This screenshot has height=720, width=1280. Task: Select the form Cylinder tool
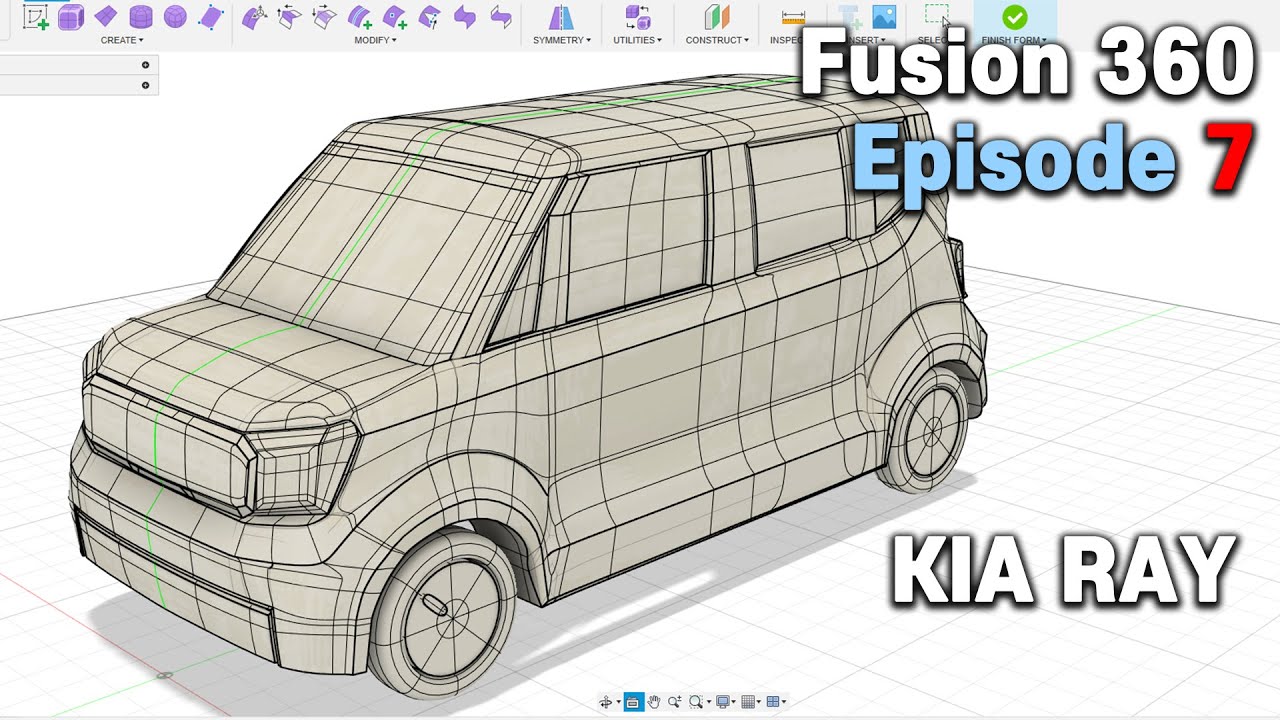coord(140,16)
